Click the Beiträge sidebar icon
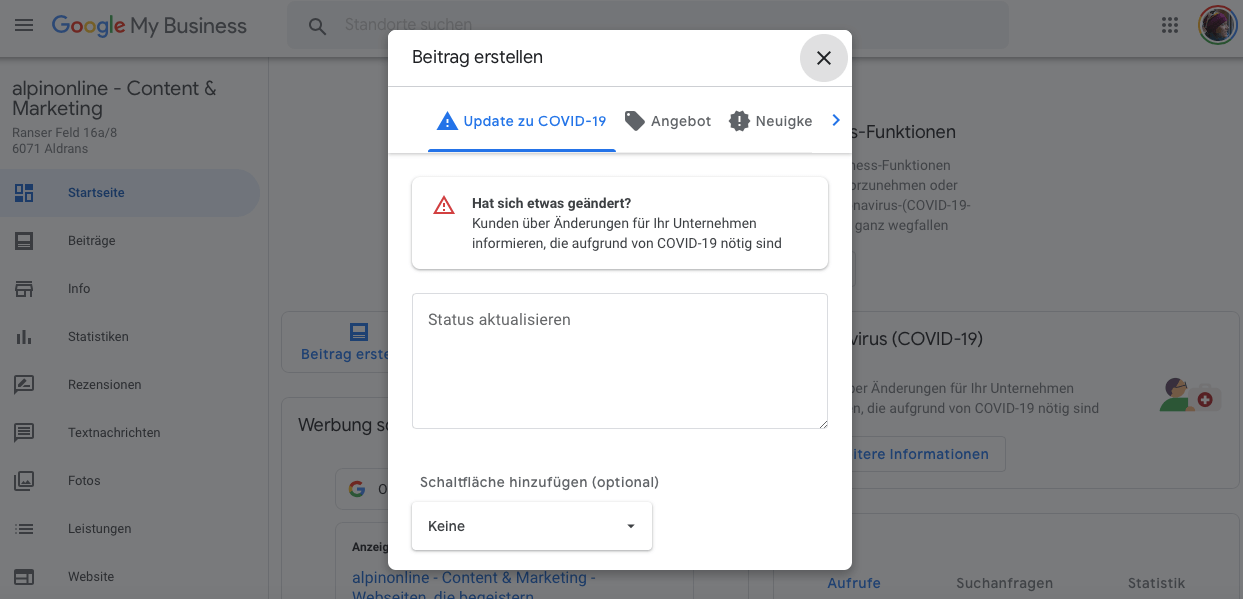The height and width of the screenshot is (599, 1243). point(24,241)
